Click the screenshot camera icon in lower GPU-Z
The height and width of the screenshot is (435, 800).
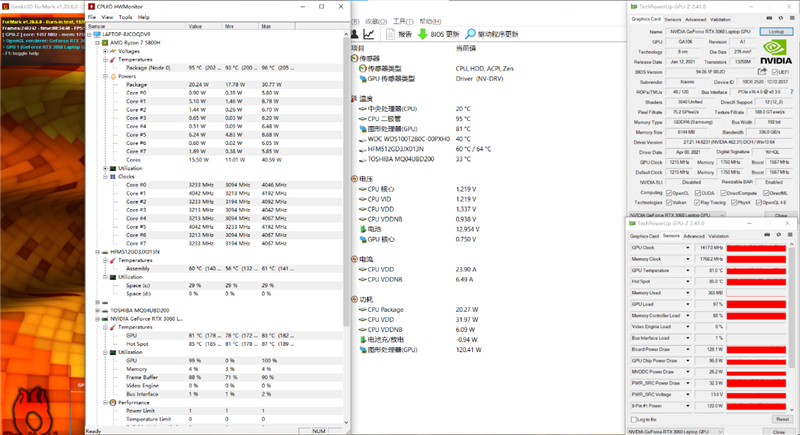(767, 235)
